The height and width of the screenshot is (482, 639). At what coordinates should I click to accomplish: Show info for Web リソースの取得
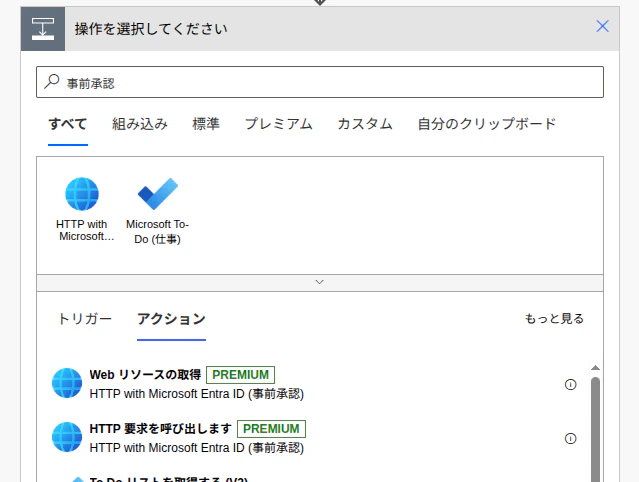click(571, 384)
